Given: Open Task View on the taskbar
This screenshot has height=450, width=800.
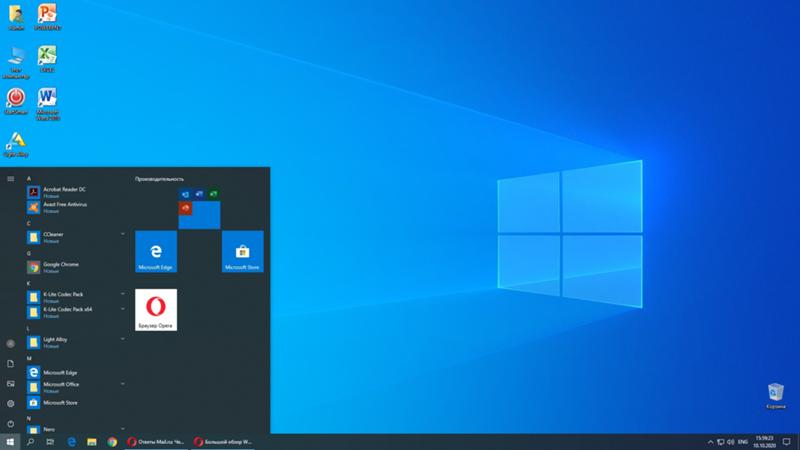Looking at the screenshot, I should tap(50, 442).
